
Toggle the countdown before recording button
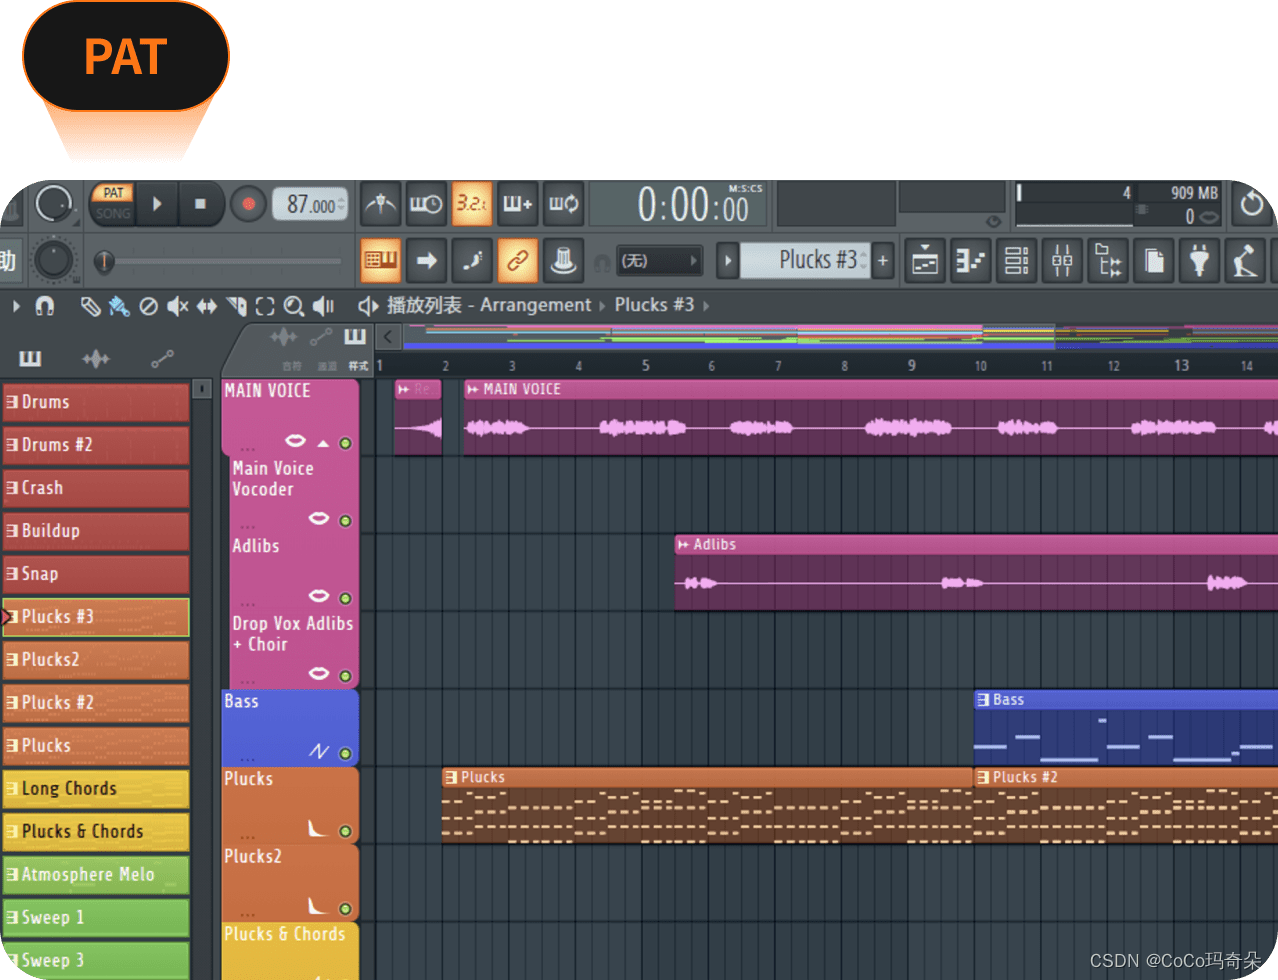click(471, 204)
